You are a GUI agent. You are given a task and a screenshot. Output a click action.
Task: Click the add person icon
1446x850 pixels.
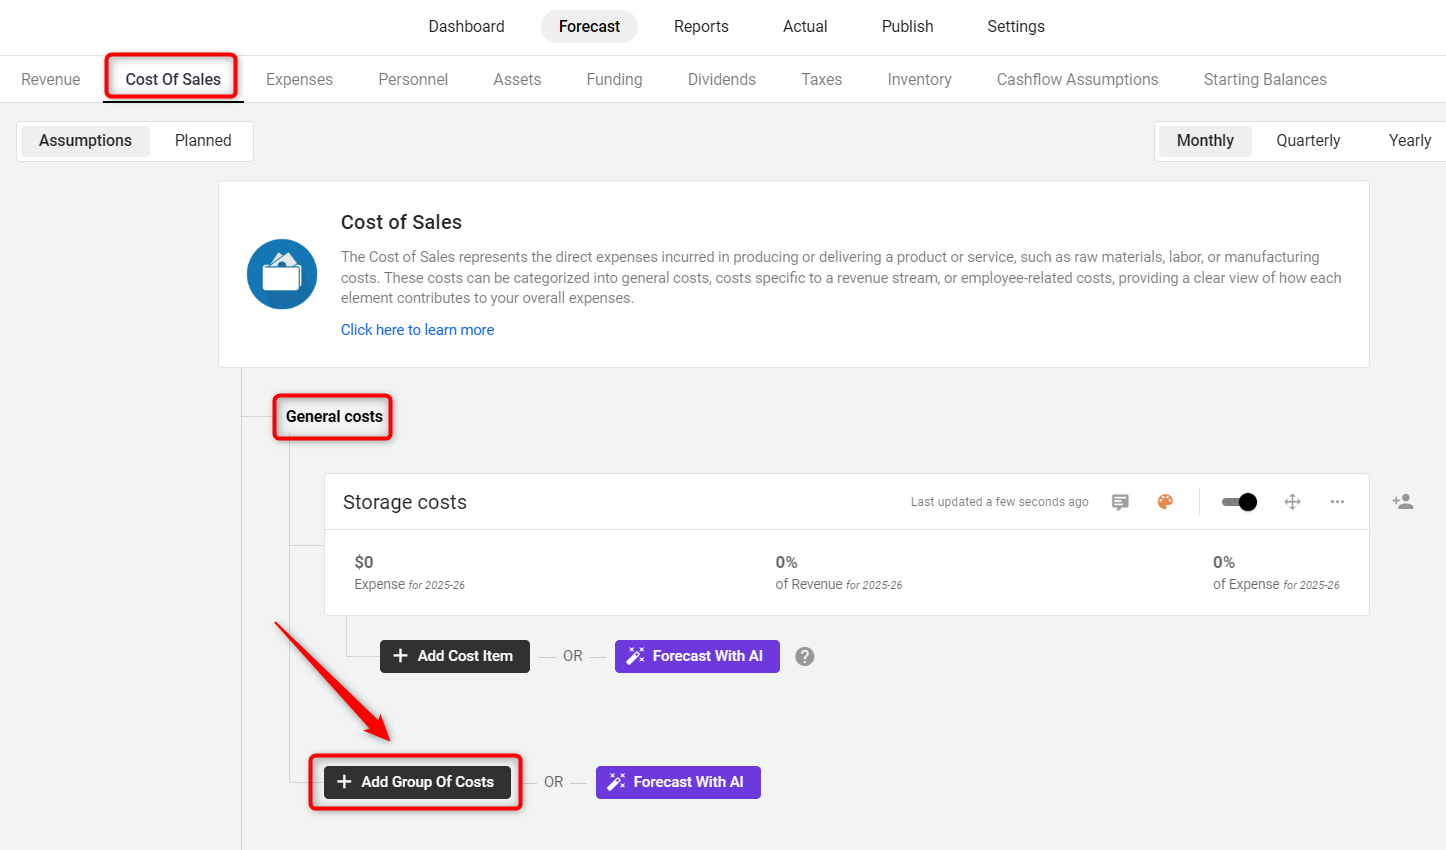click(1403, 502)
